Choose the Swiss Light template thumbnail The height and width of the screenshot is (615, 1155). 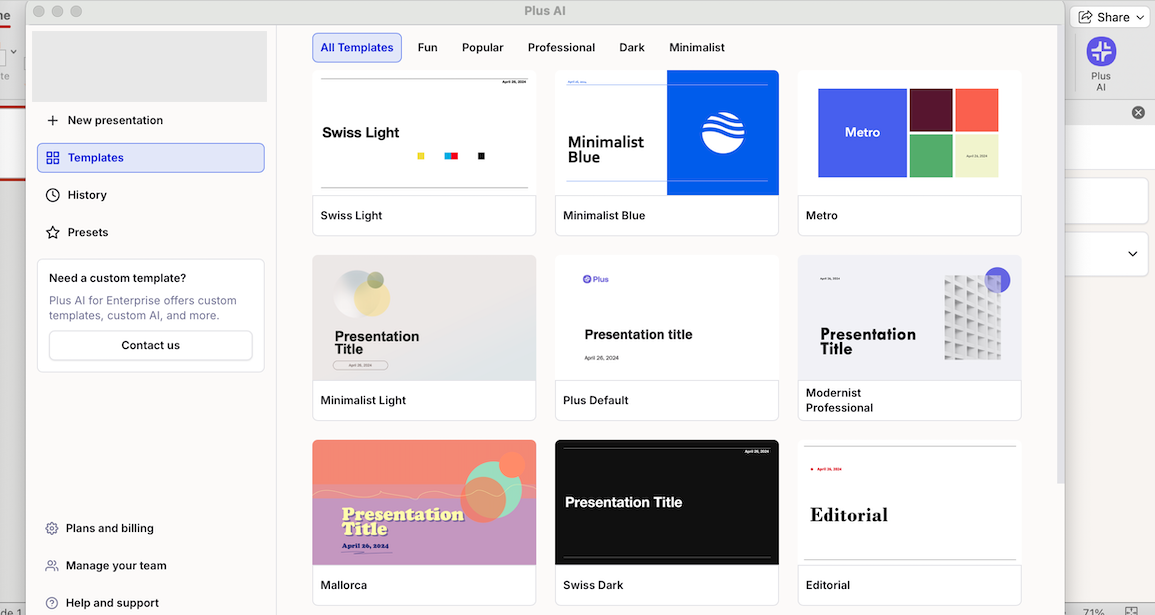[x=424, y=133]
